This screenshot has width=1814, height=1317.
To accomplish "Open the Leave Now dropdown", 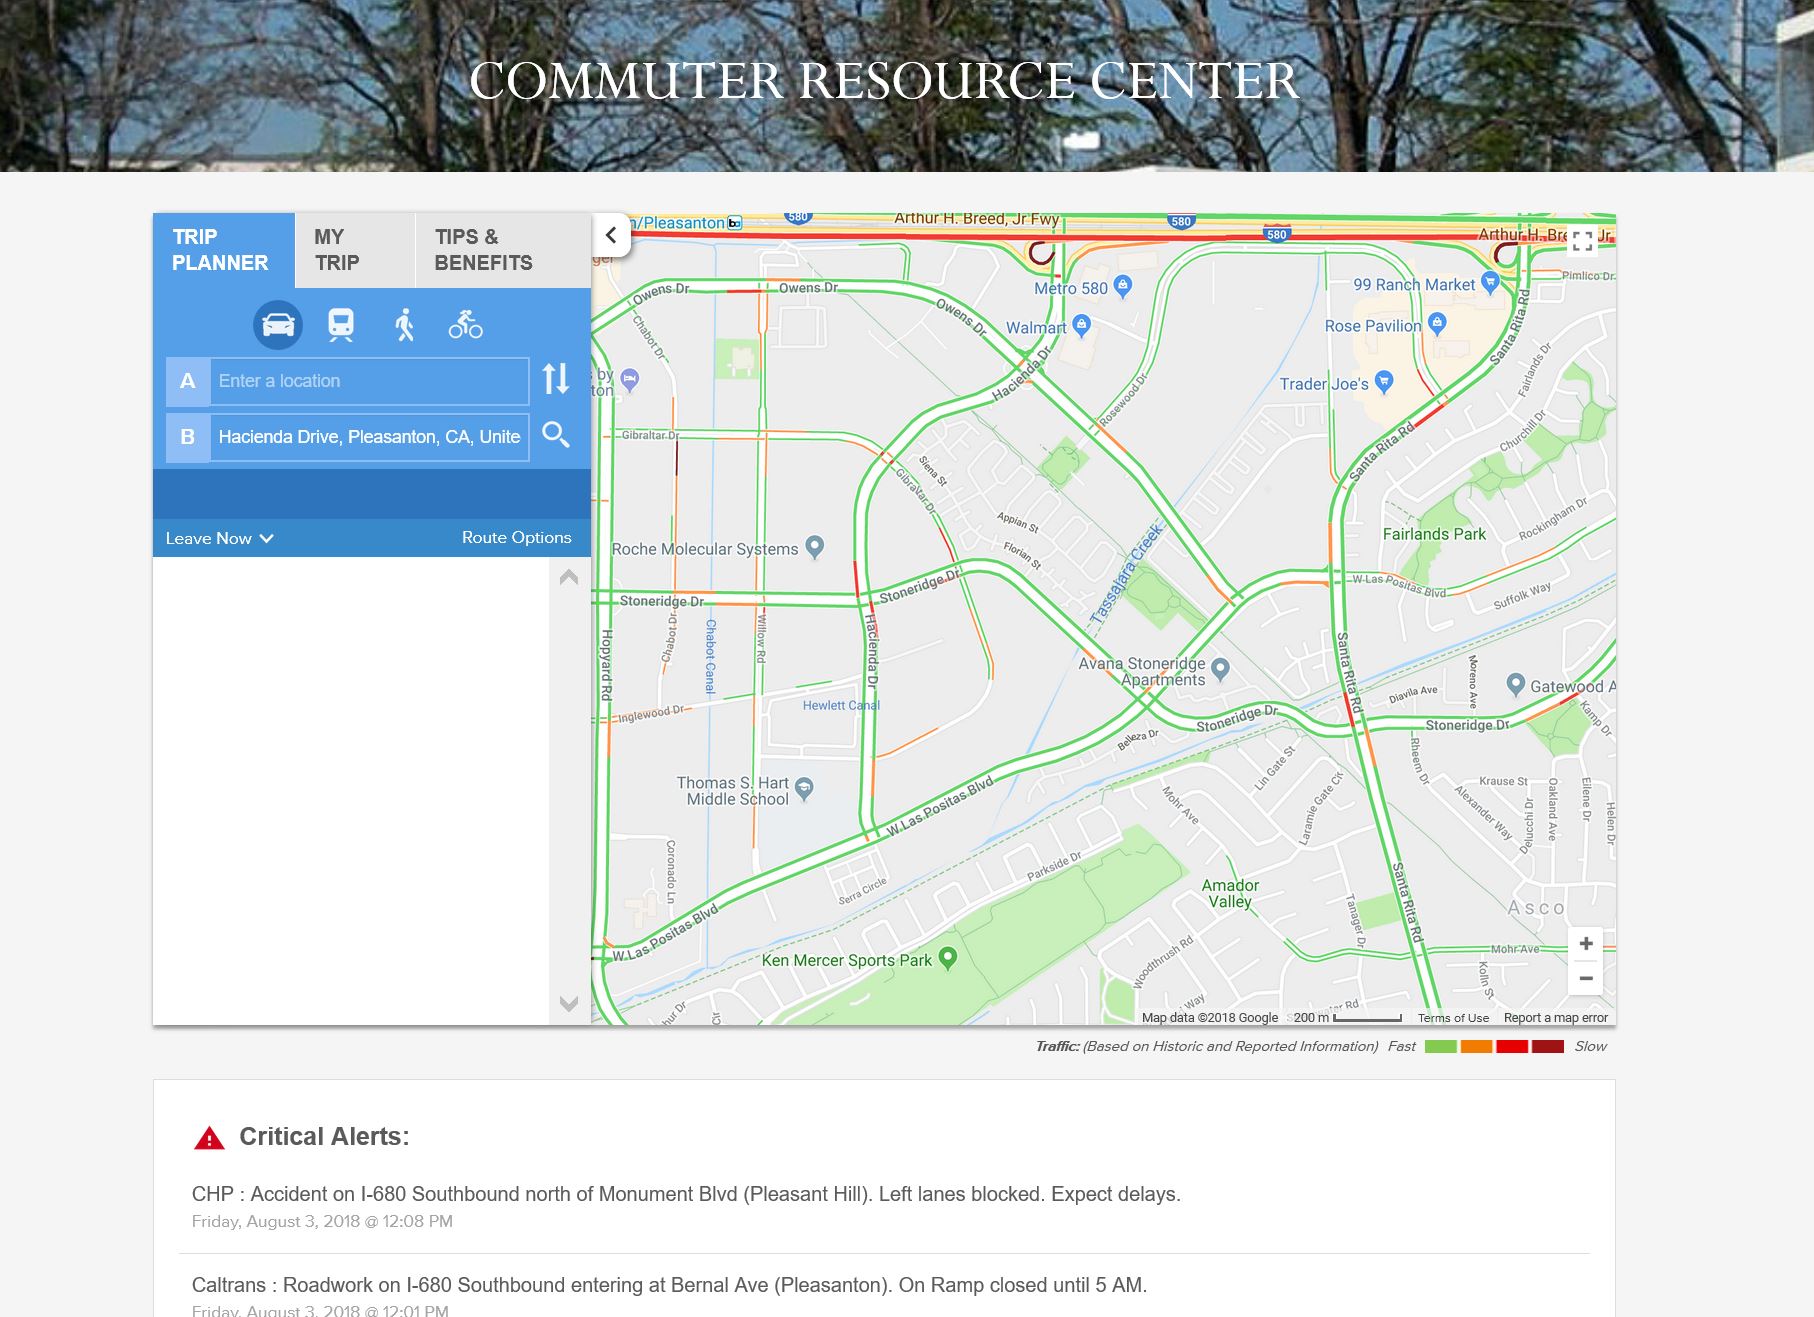I will pyautogui.click(x=219, y=538).
